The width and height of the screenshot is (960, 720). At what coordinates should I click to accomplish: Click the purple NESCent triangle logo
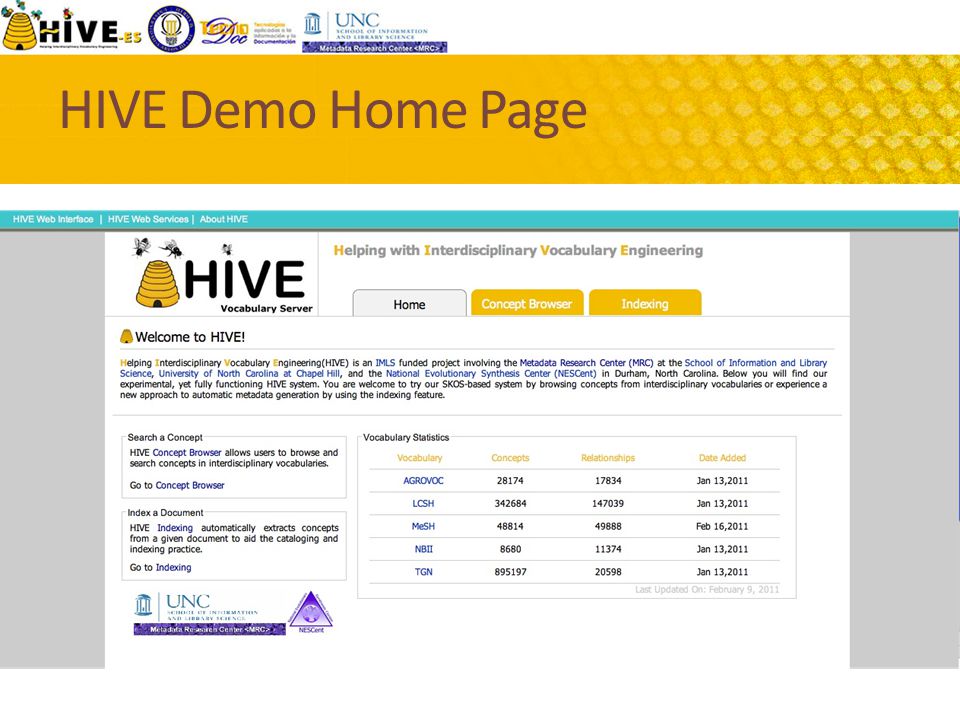tap(311, 612)
